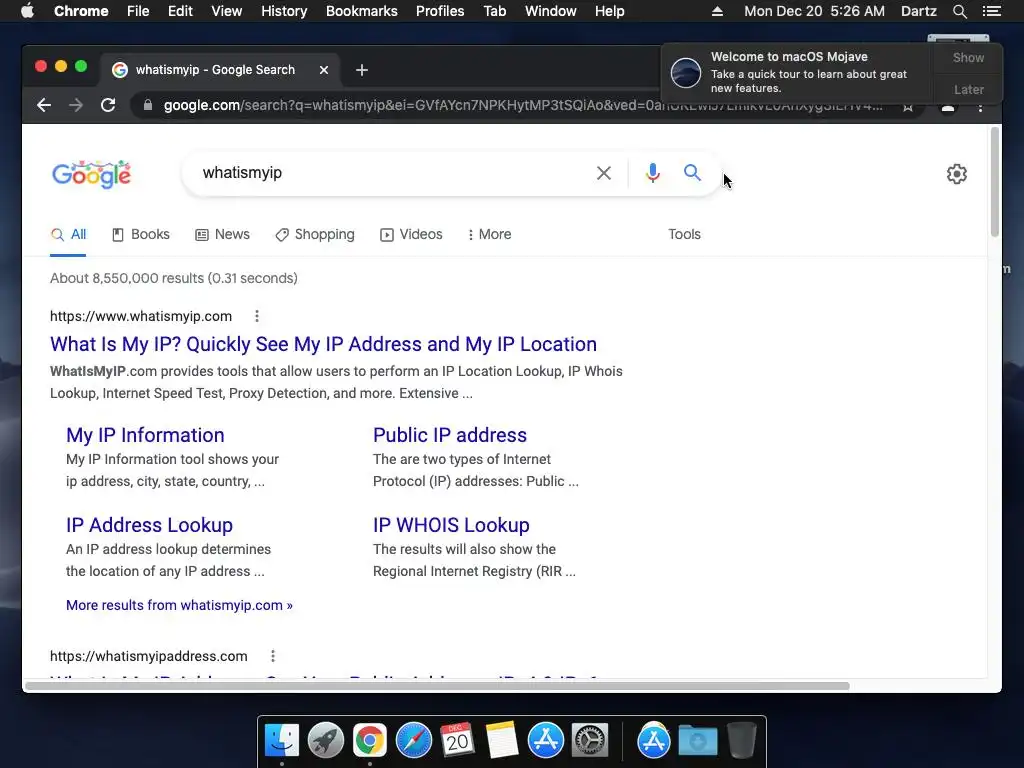
Task: Open Safari from the dock
Action: click(413, 741)
